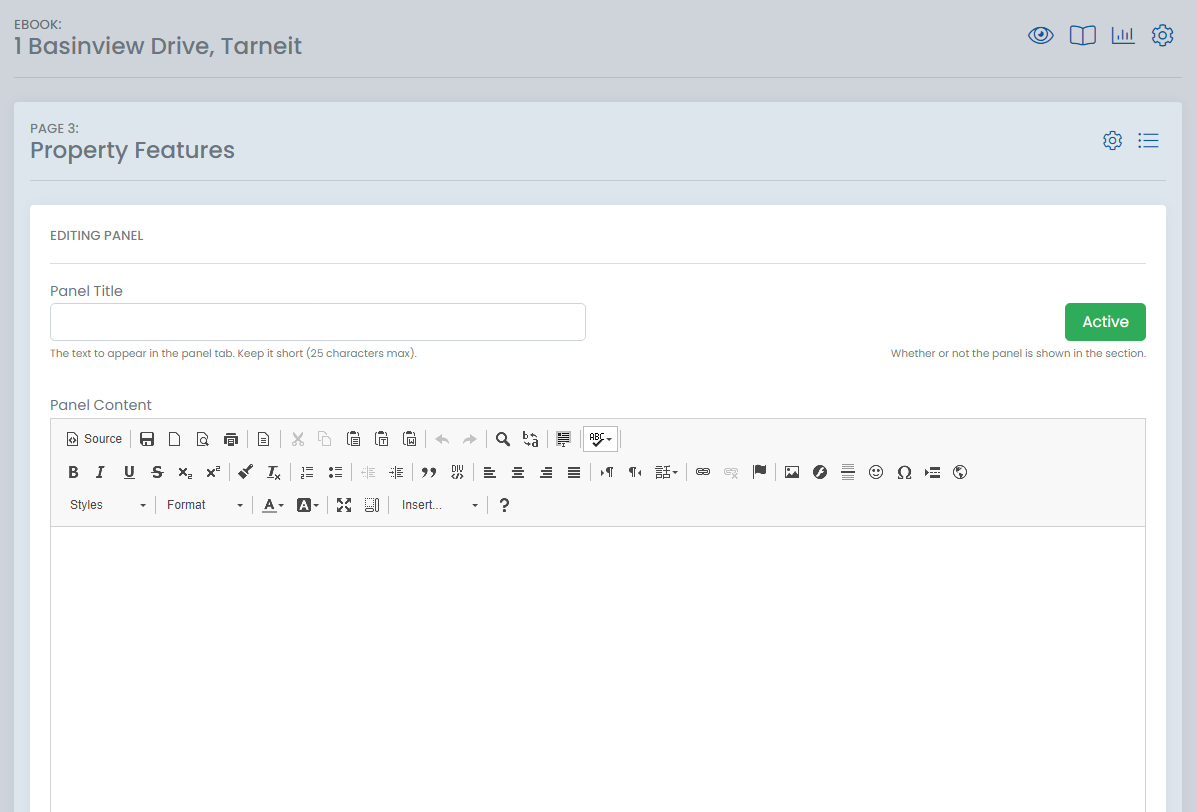Click the Print icon in editor toolbar
This screenshot has width=1197, height=812.
[231, 439]
